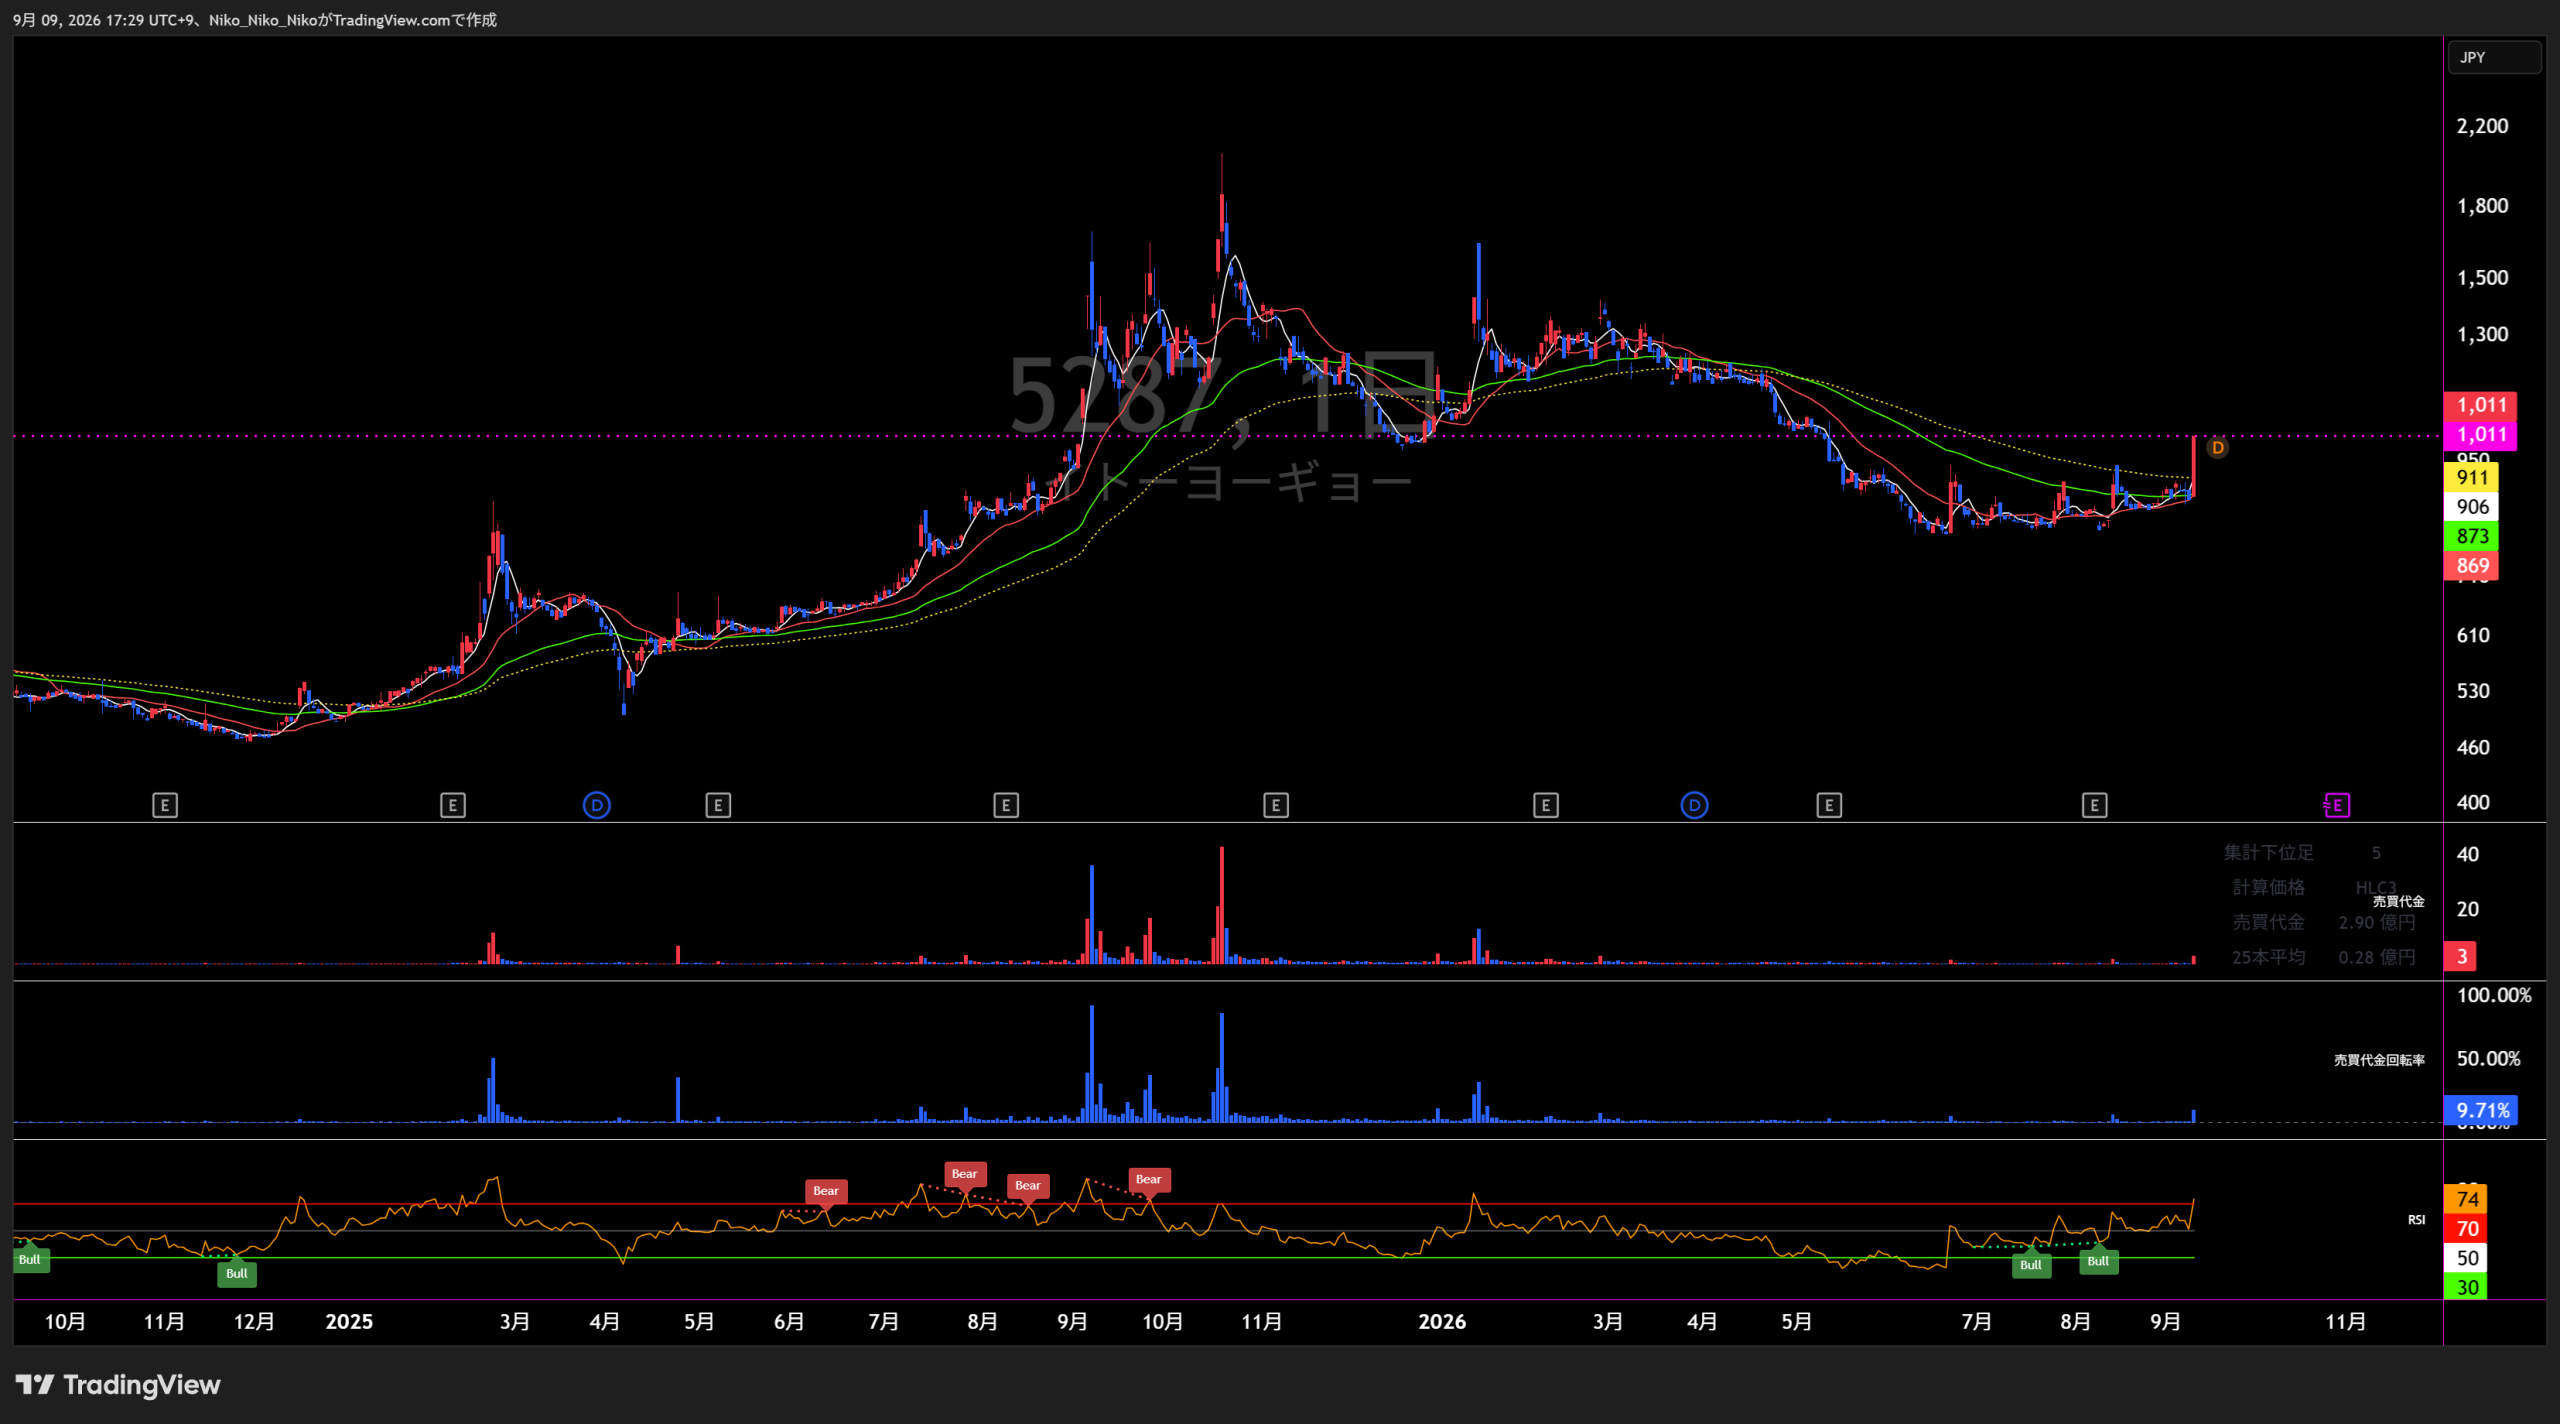The width and height of the screenshot is (2560, 1424).
Task: Click the RSI indicator title
Action: pos(2416,1220)
